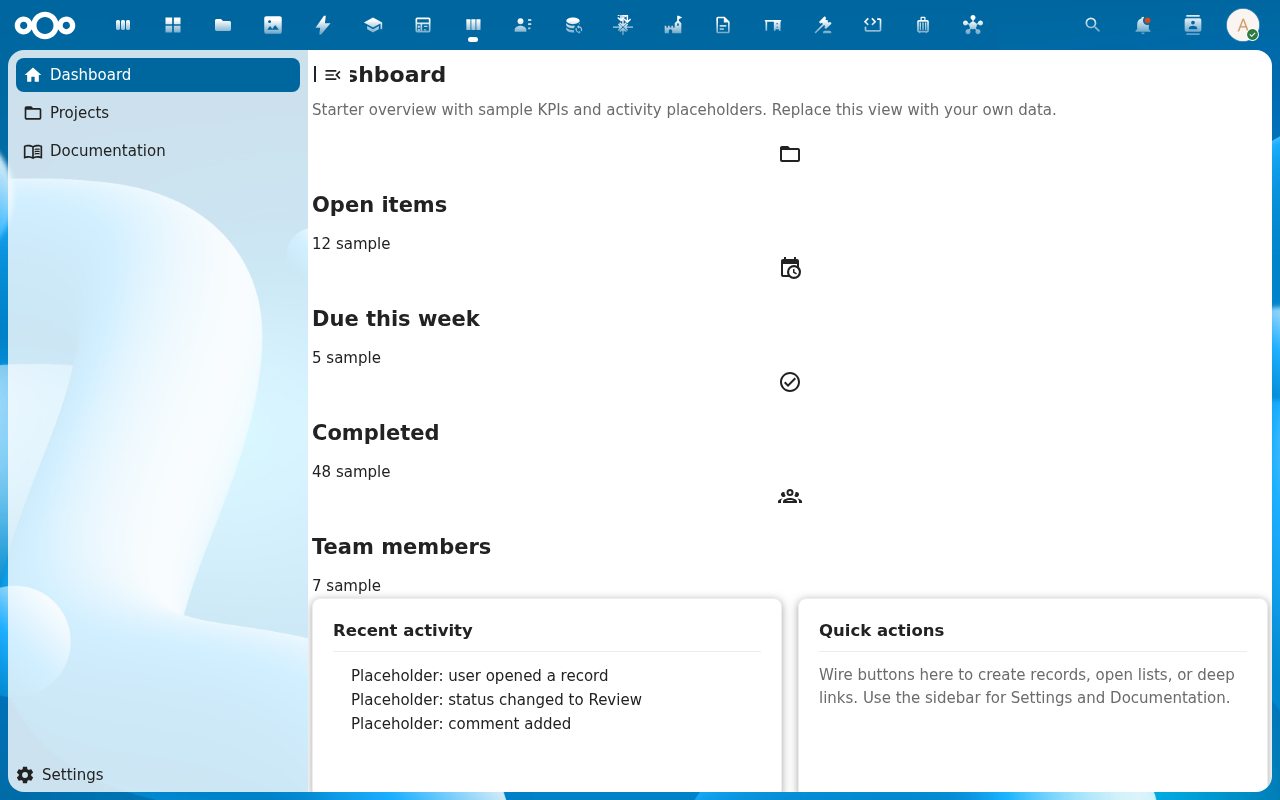This screenshot has height=800, width=1280.
Task: Click the folder icon above Open items
Action: pyautogui.click(x=790, y=154)
